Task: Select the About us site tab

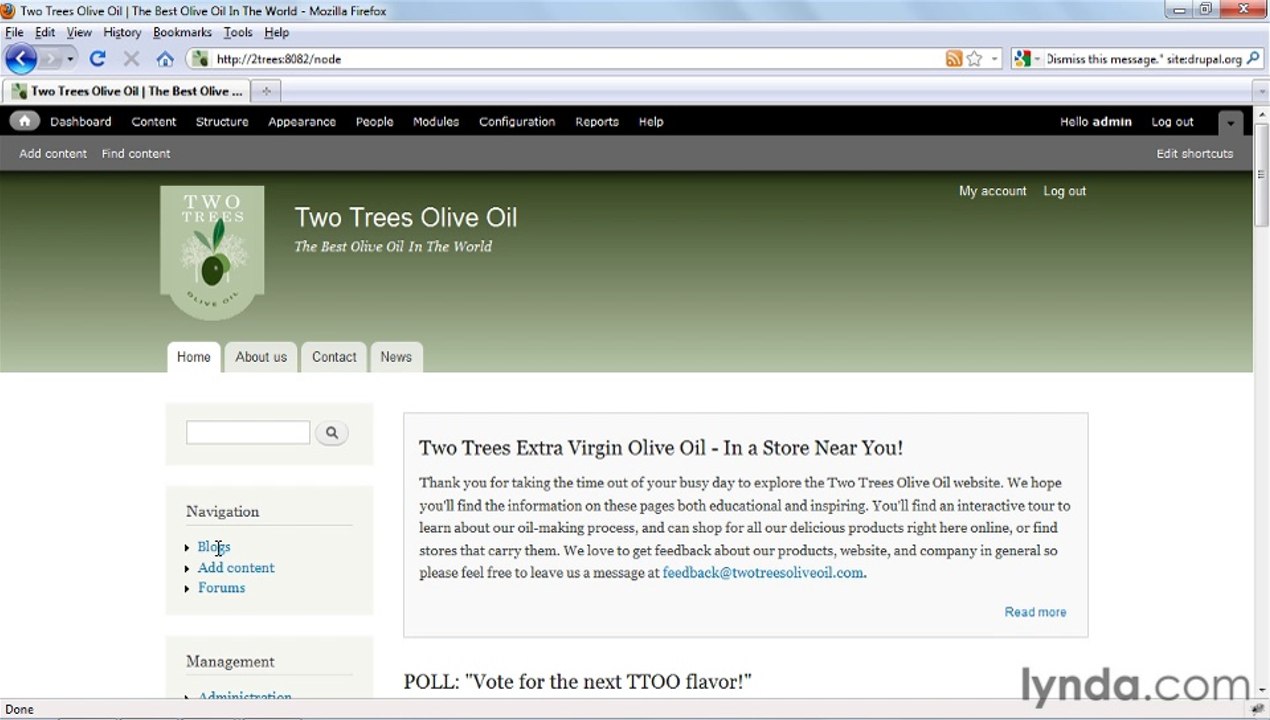Action: (261, 357)
